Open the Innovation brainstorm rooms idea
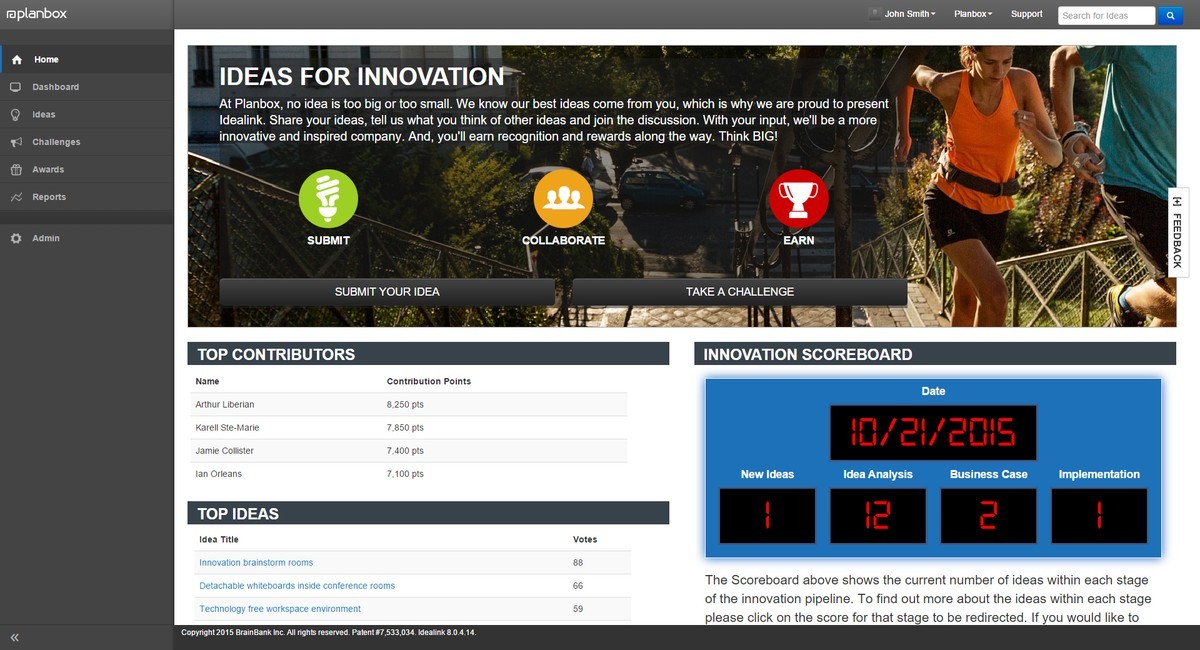This screenshot has height=650, width=1200. [x=256, y=563]
